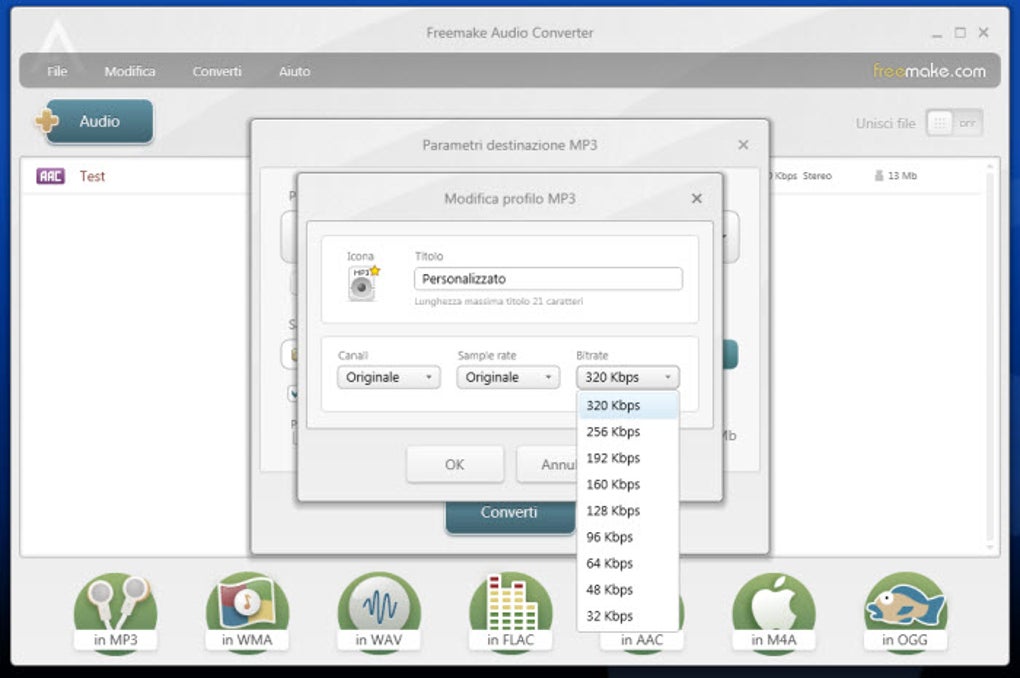Choose the 'in WMA' conversion icon
This screenshot has height=678, width=1020.
point(247,612)
